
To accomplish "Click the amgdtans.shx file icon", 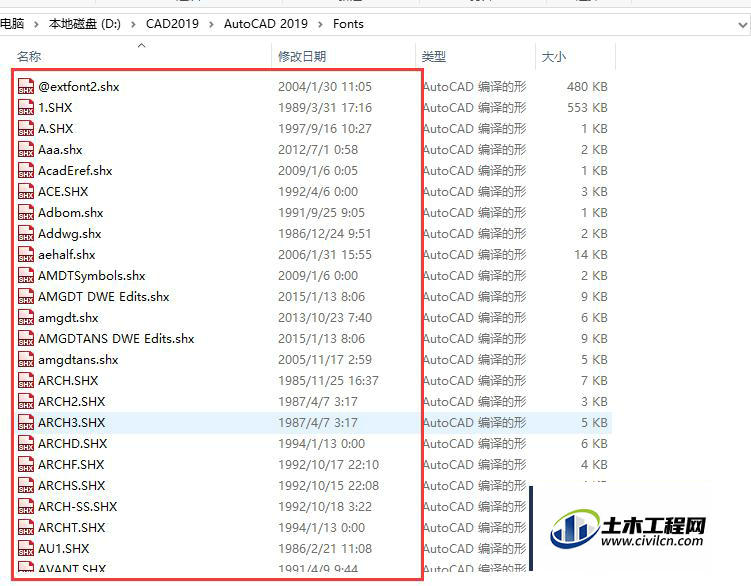I will (x=26, y=360).
